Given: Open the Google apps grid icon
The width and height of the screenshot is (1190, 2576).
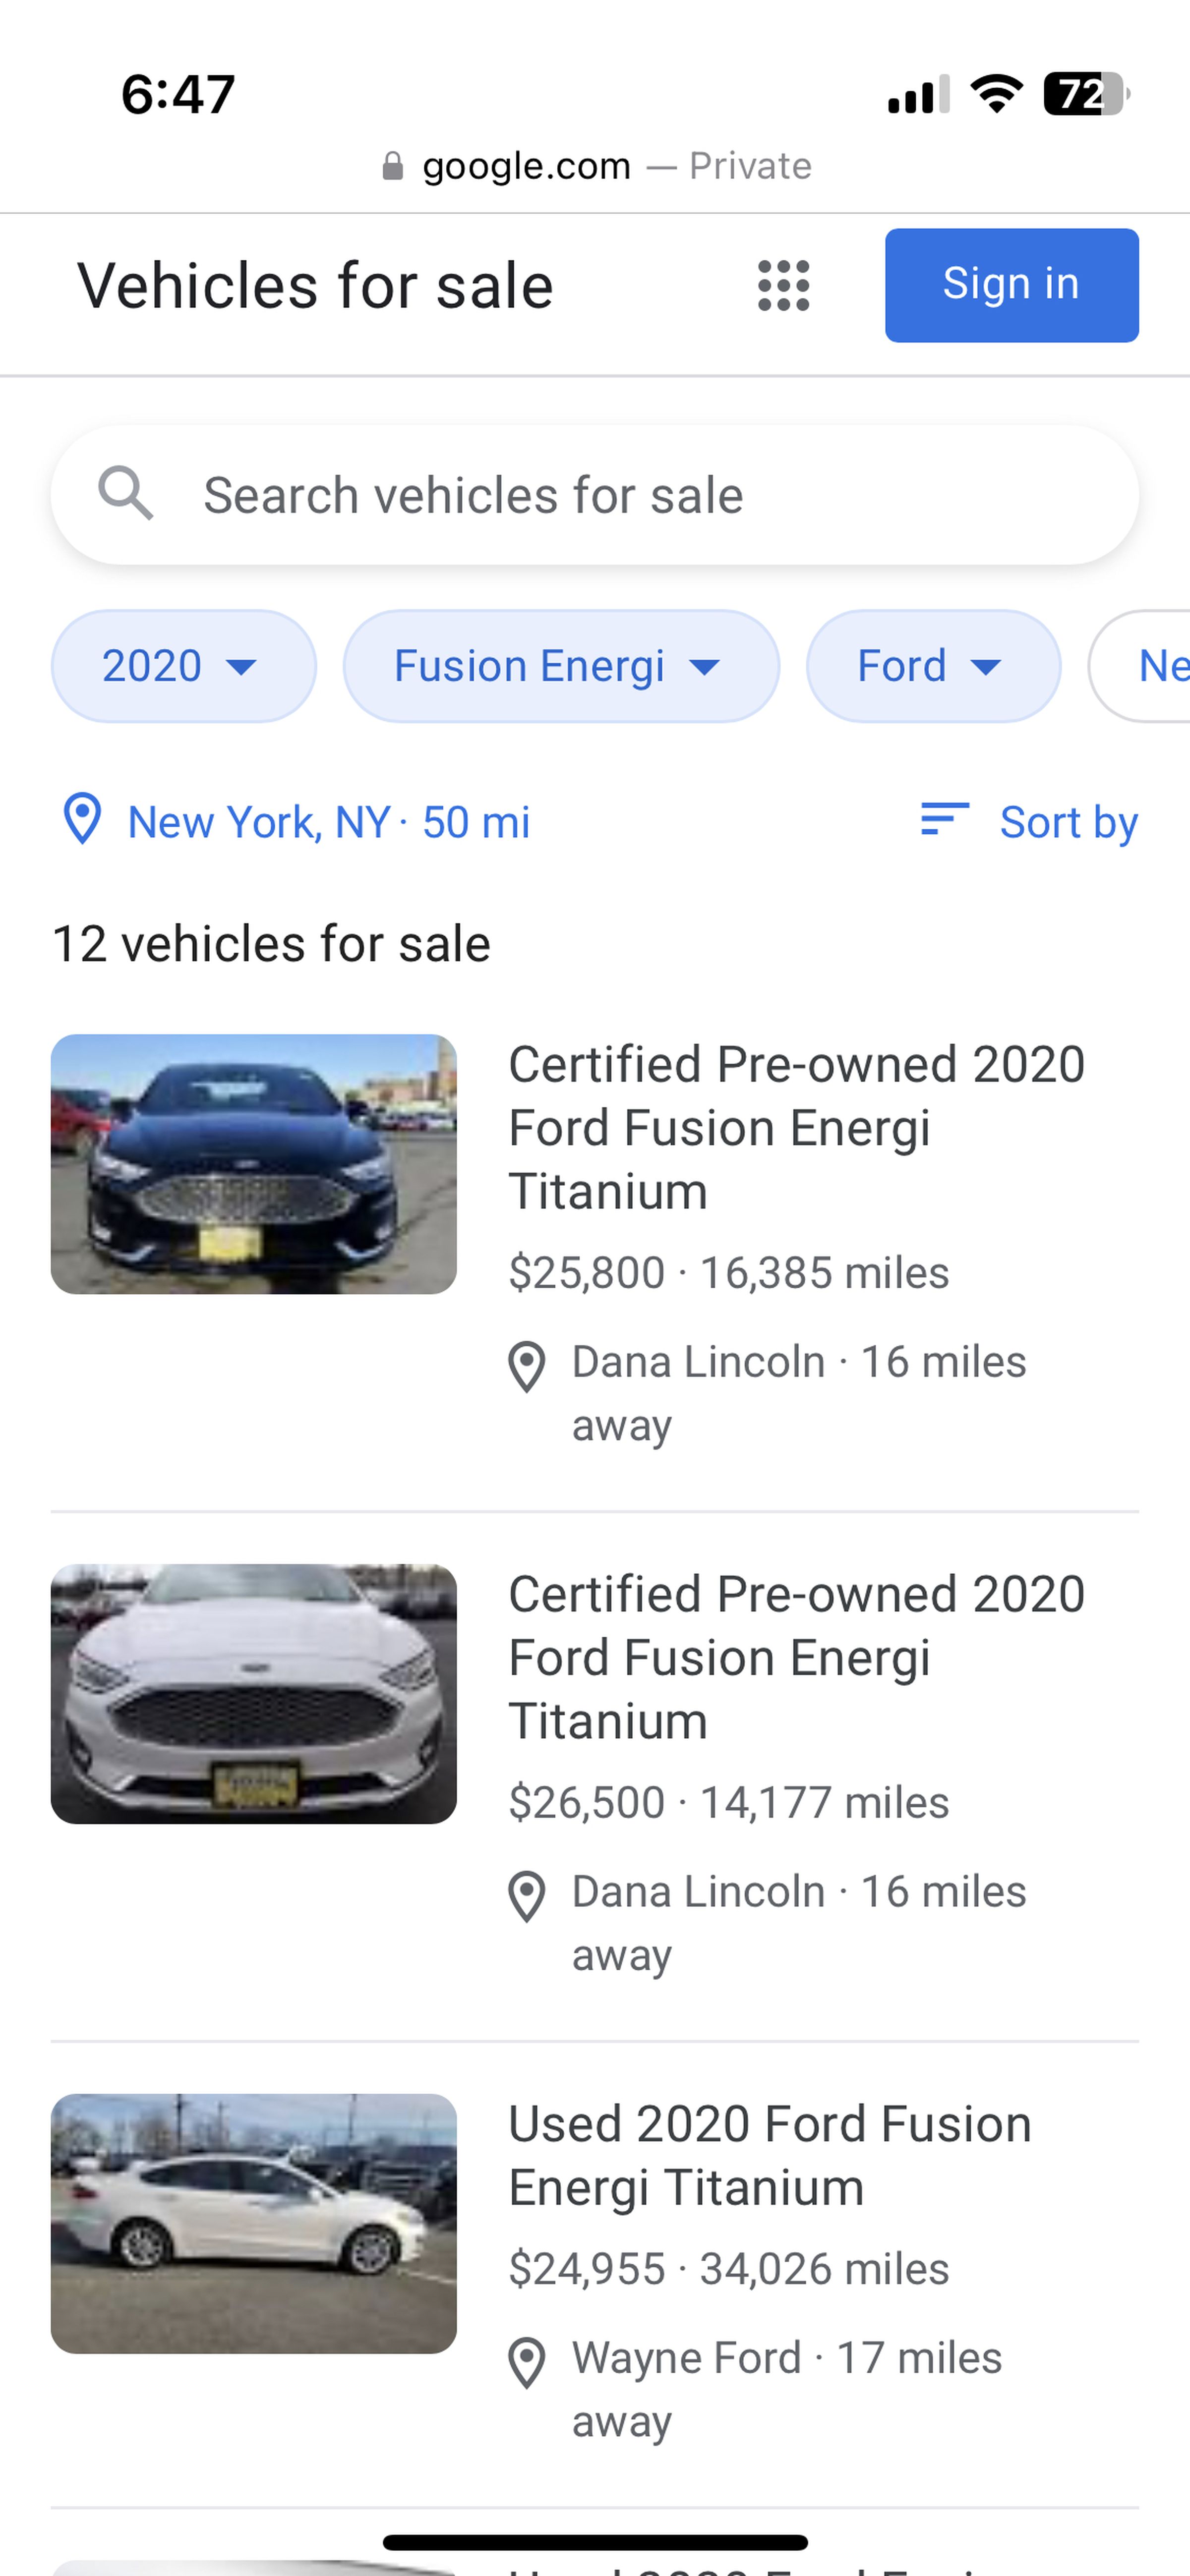Looking at the screenshot, I should pyautogui.click(x=783, y=286).
